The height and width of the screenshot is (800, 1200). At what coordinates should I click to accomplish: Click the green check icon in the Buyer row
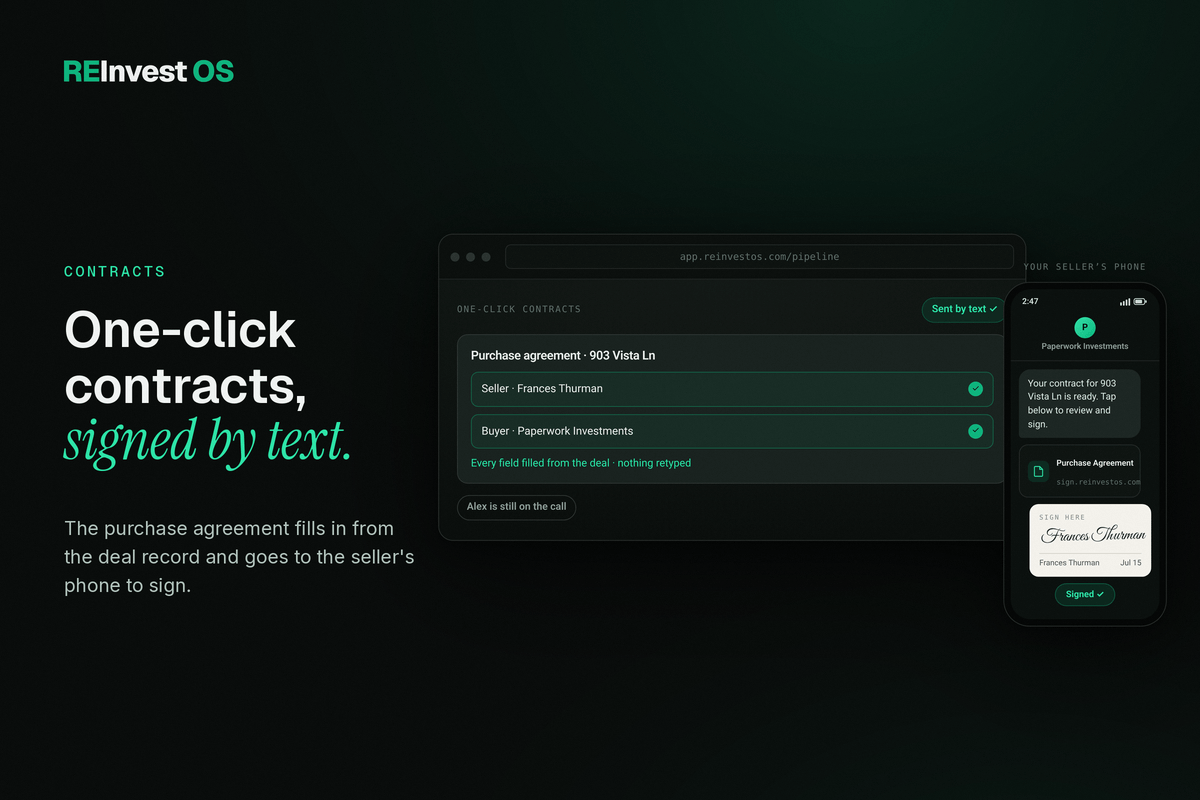point(975,431)
